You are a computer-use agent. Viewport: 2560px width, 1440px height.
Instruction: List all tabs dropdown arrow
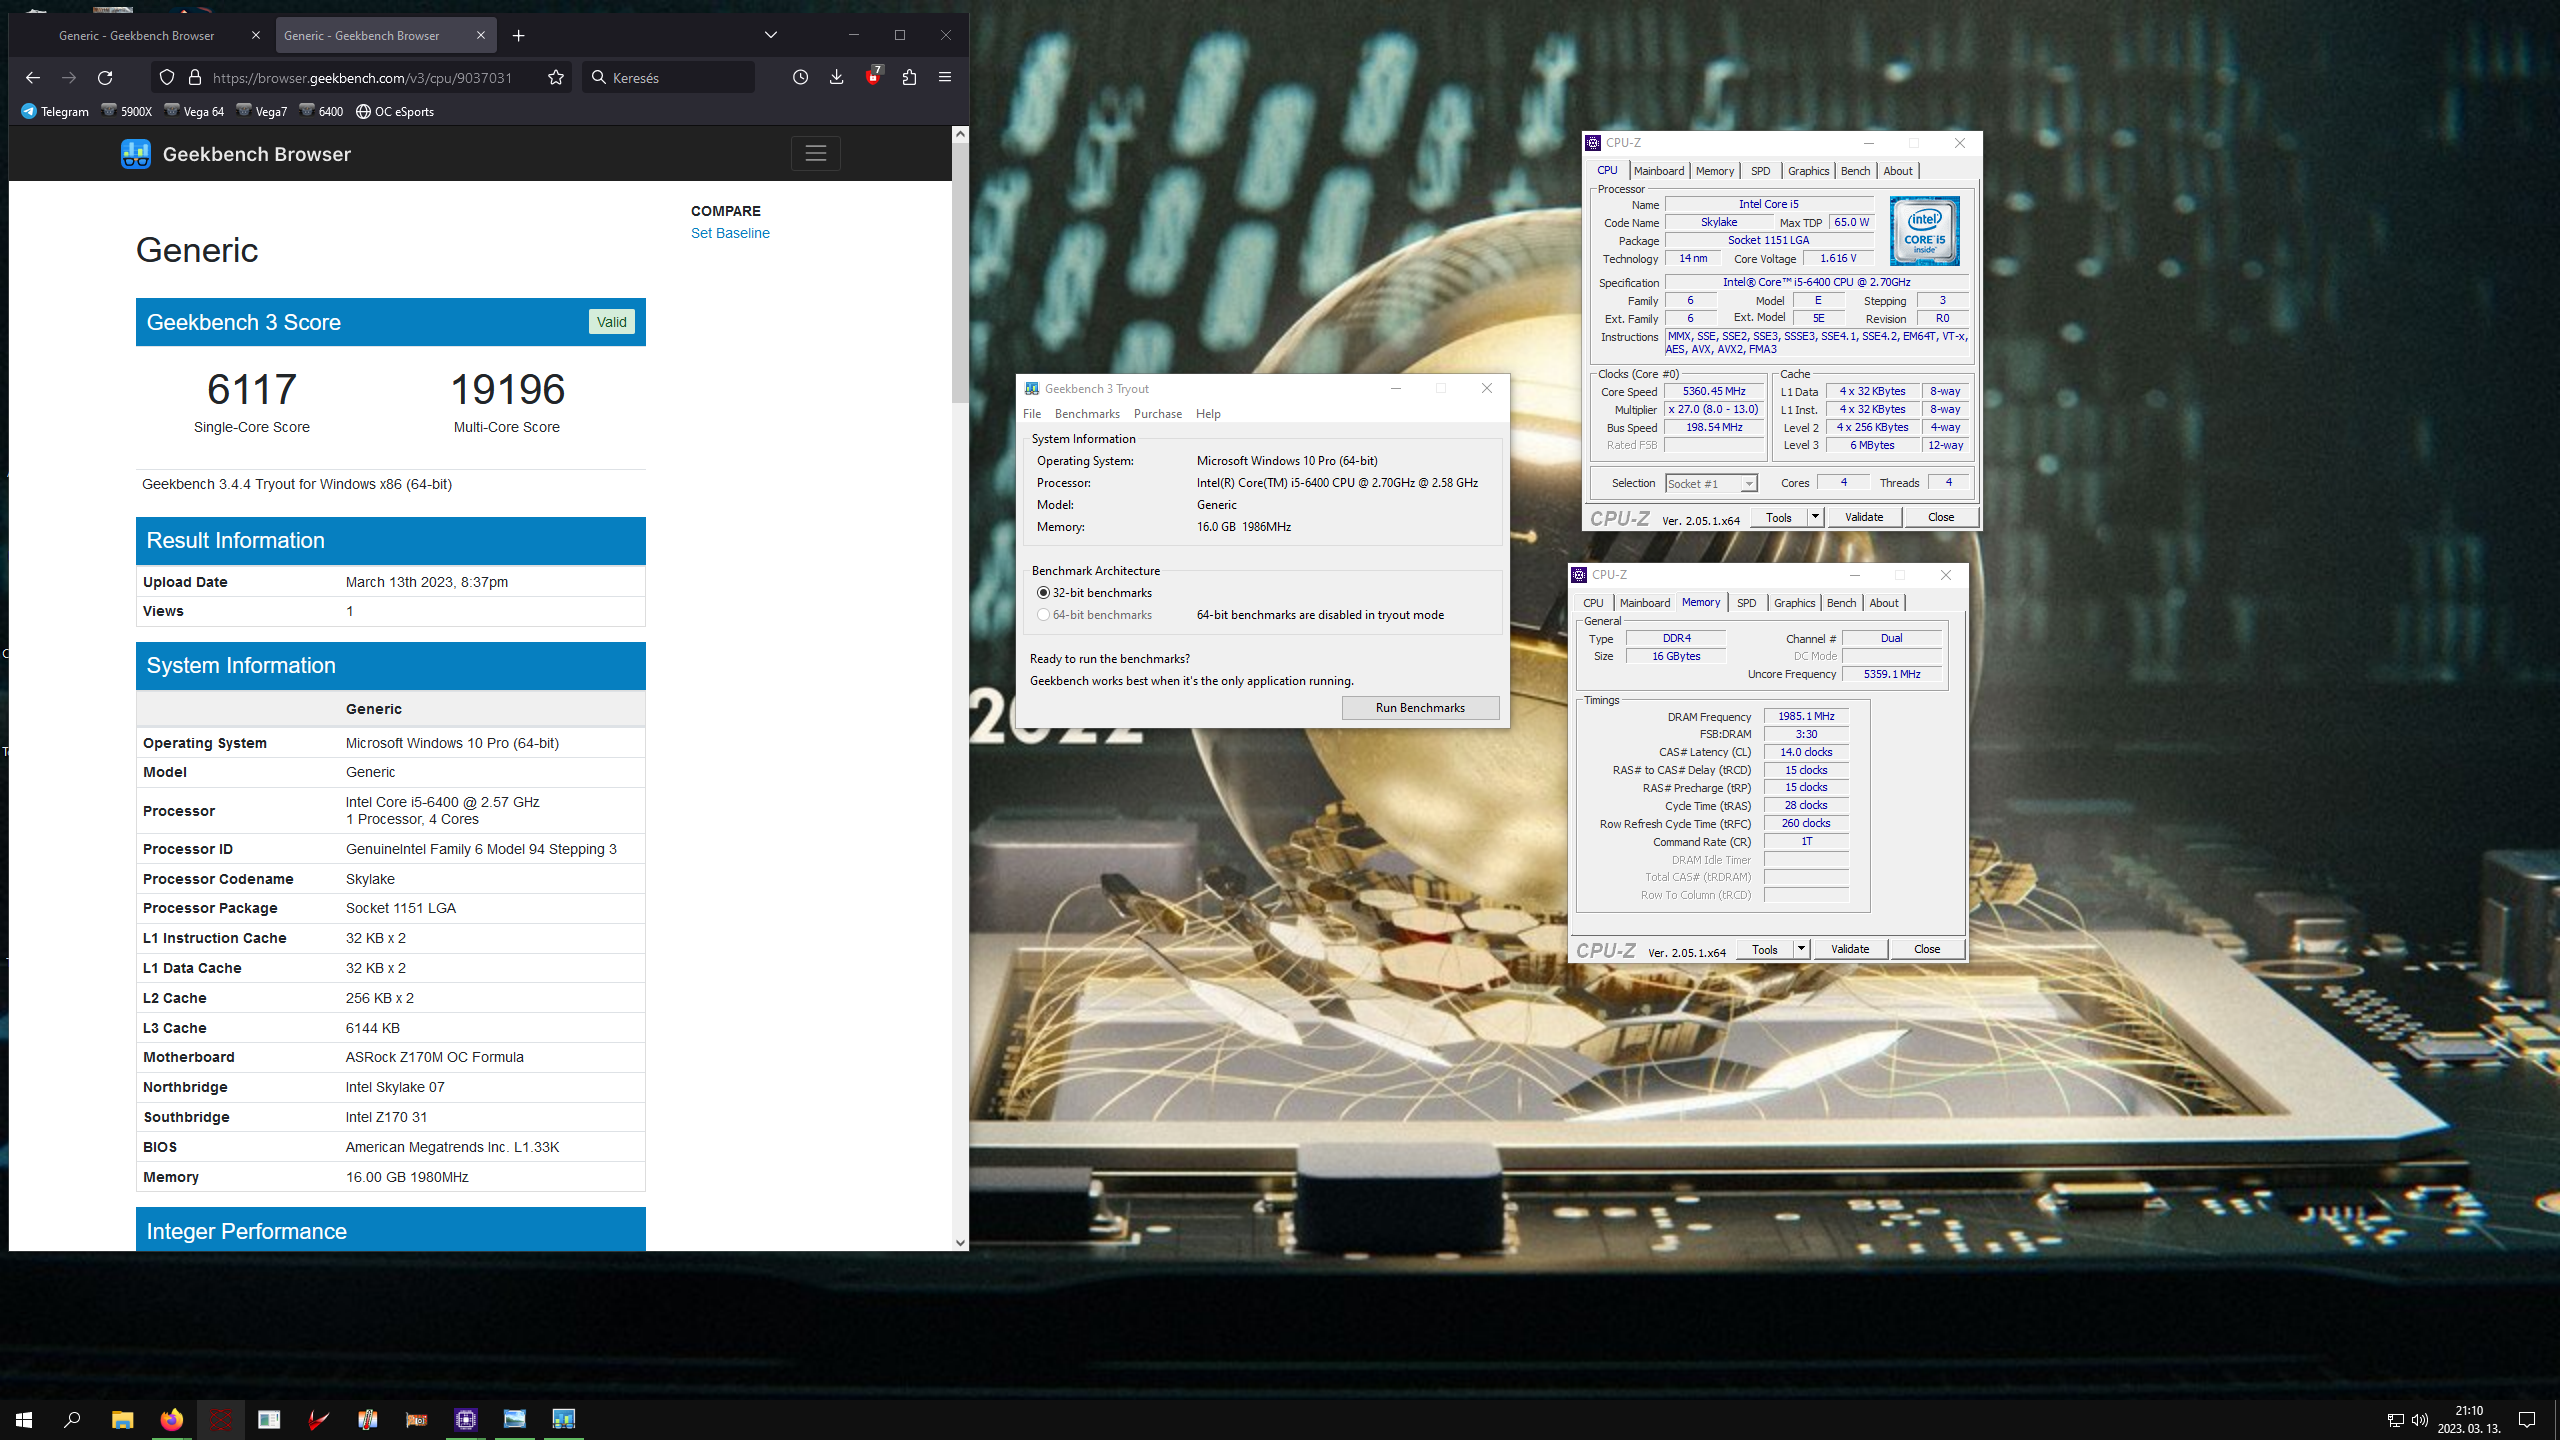[771, 35]
